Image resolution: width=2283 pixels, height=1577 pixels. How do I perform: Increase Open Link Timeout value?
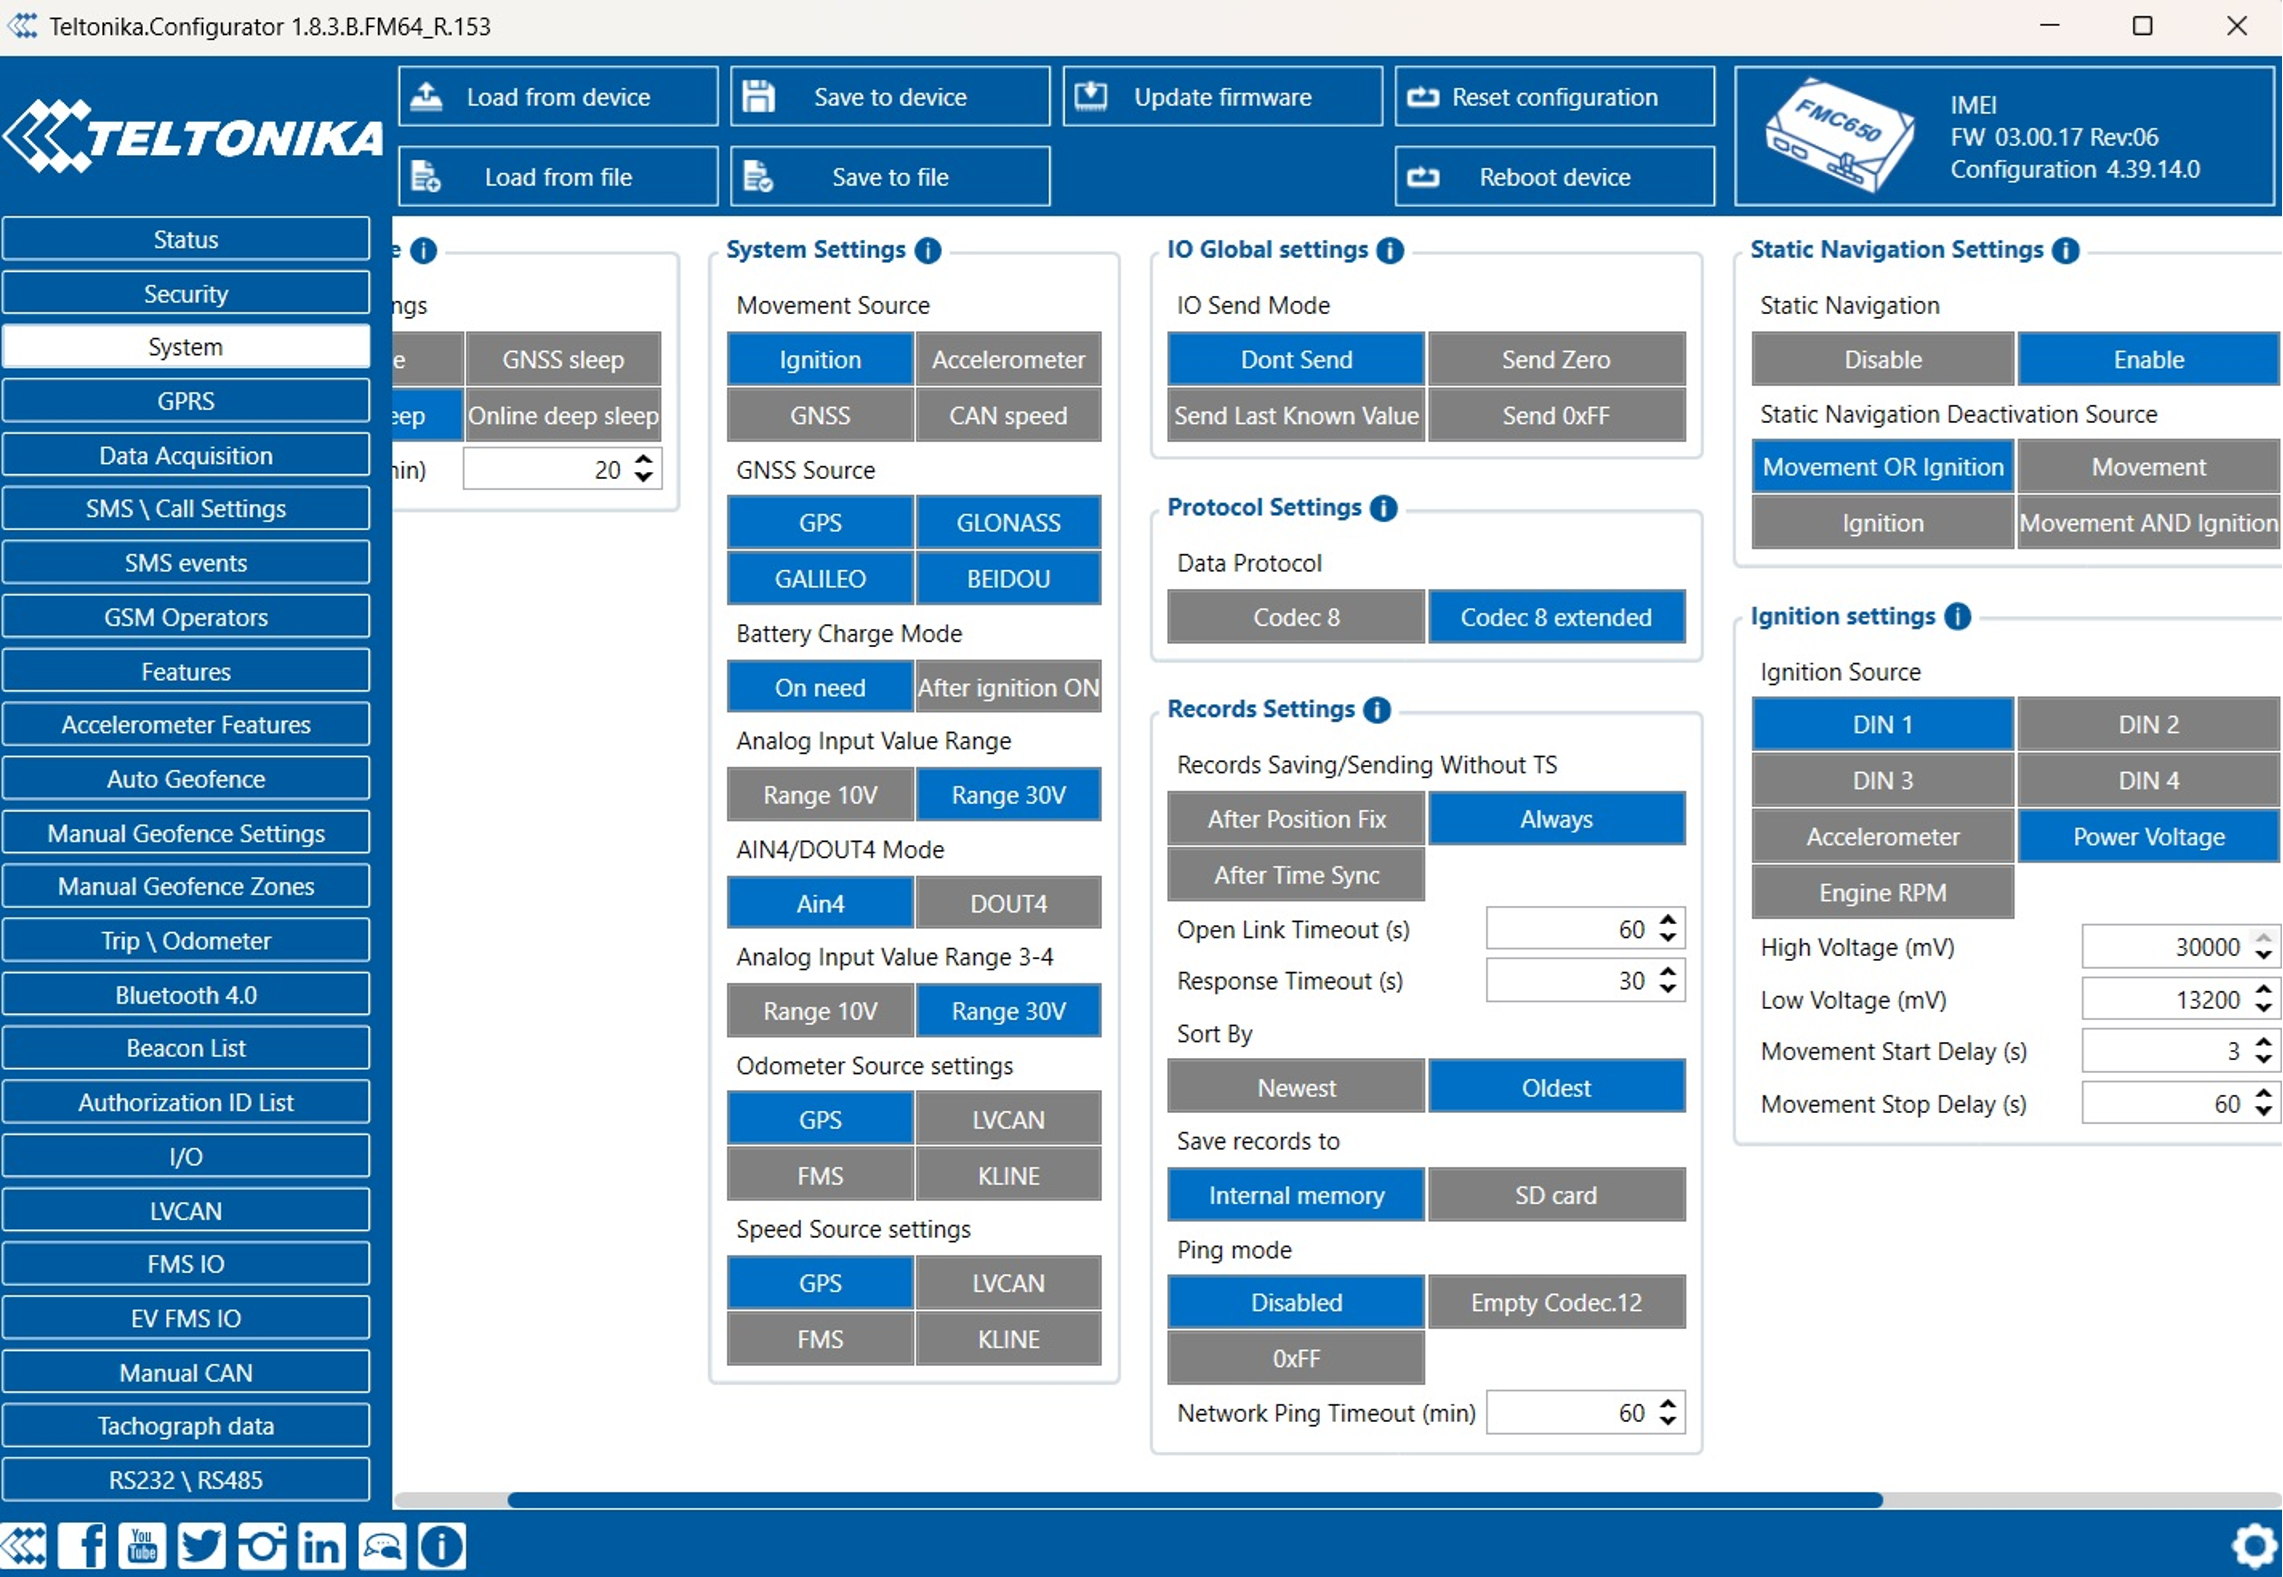pyautogui.click(x=1667, y=920)
